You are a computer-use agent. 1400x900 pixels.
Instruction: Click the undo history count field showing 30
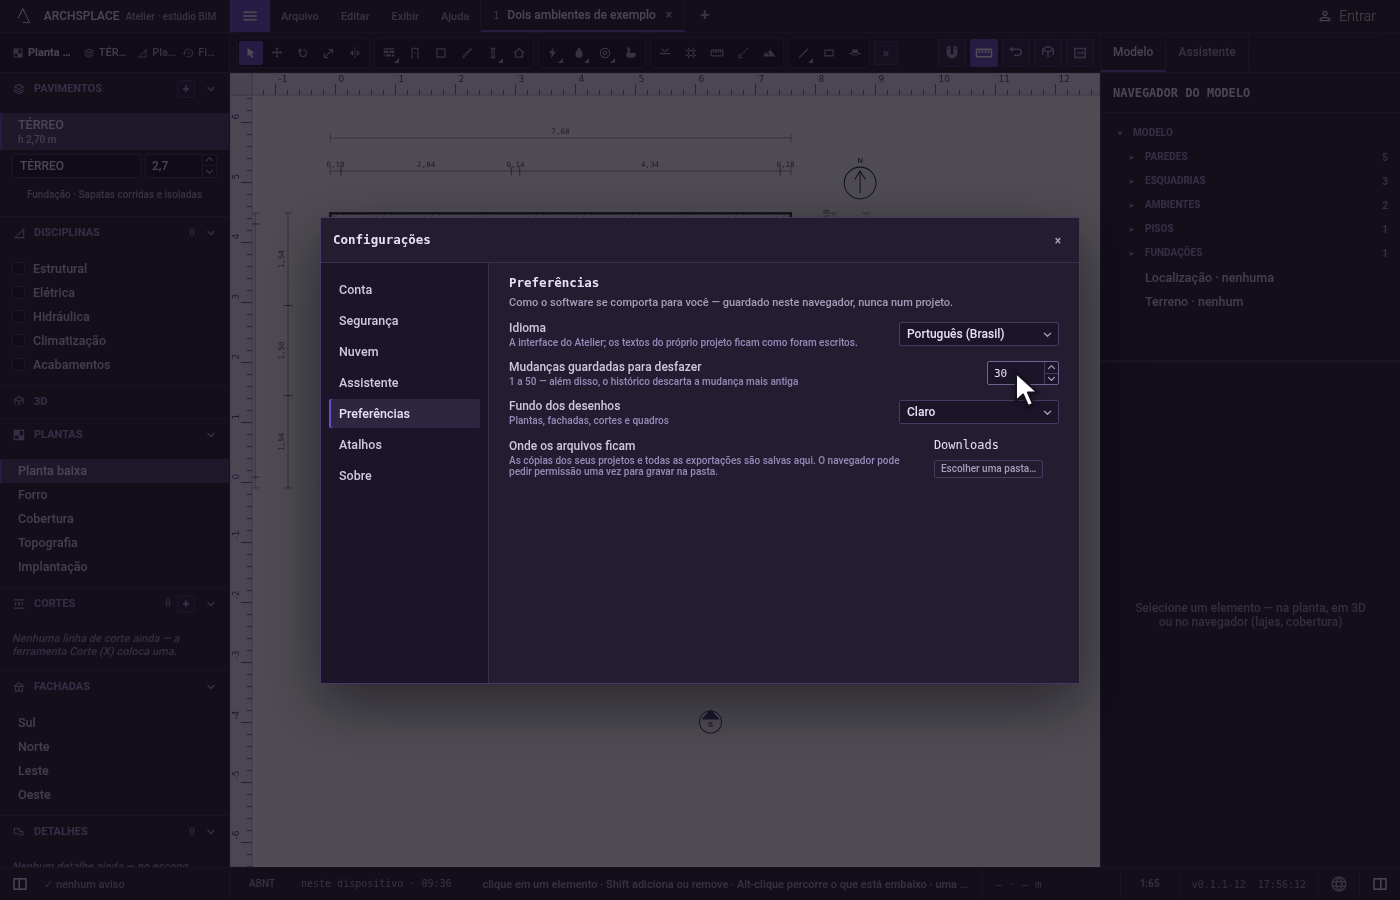1015,373
